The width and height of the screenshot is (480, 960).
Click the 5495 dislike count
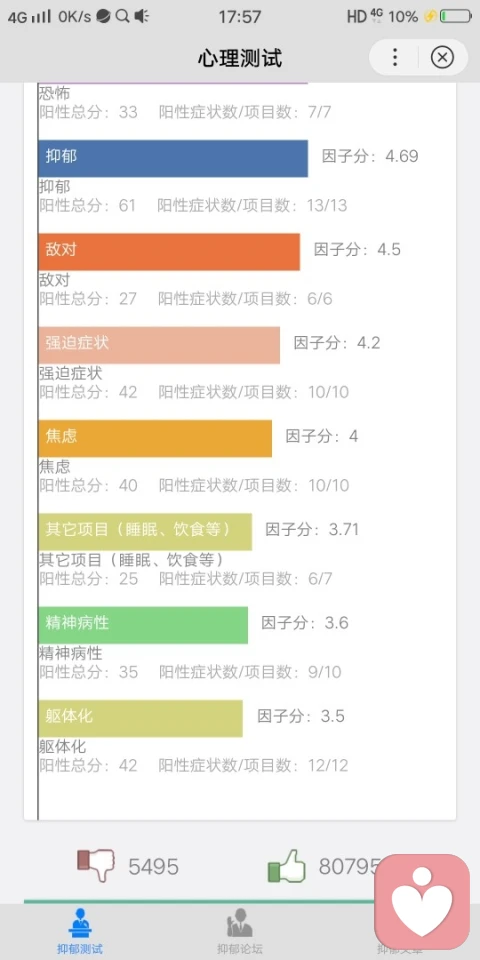click(x=153, y=867)
